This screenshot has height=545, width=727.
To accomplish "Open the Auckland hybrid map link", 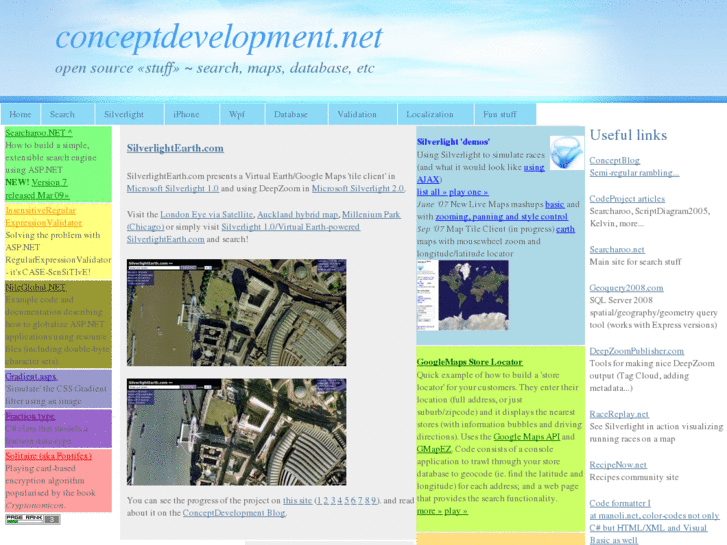I will pyautogui.click(x=298, y=215).
